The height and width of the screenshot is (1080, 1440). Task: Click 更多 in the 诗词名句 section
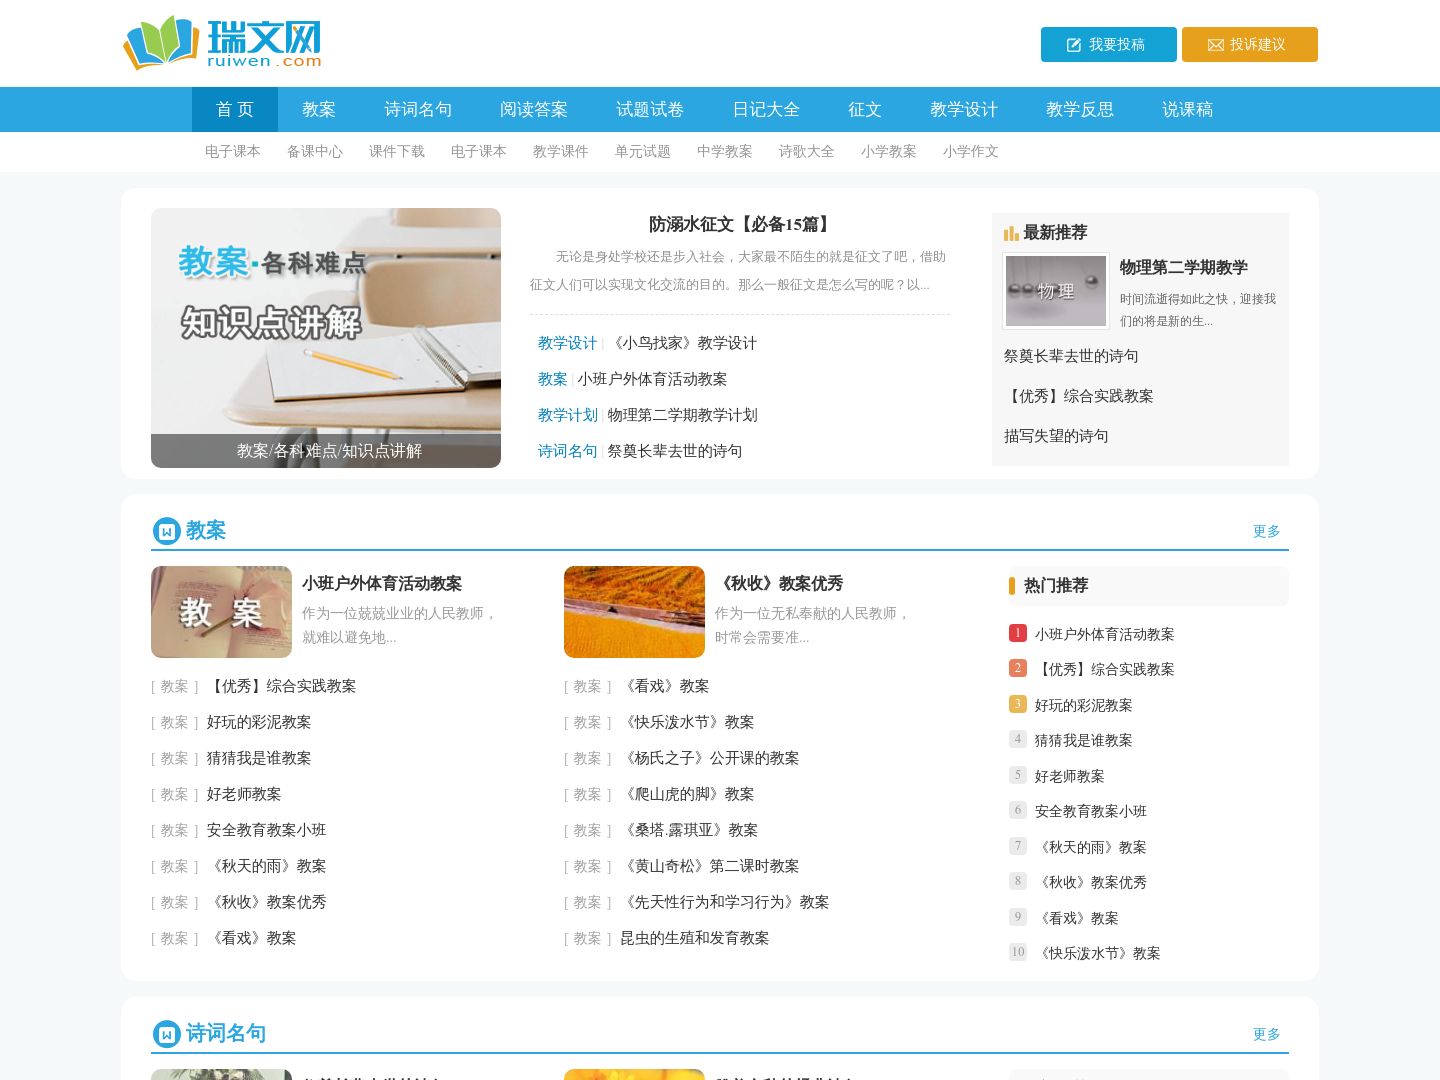pyautogui.click(x=1267, y=1034)
